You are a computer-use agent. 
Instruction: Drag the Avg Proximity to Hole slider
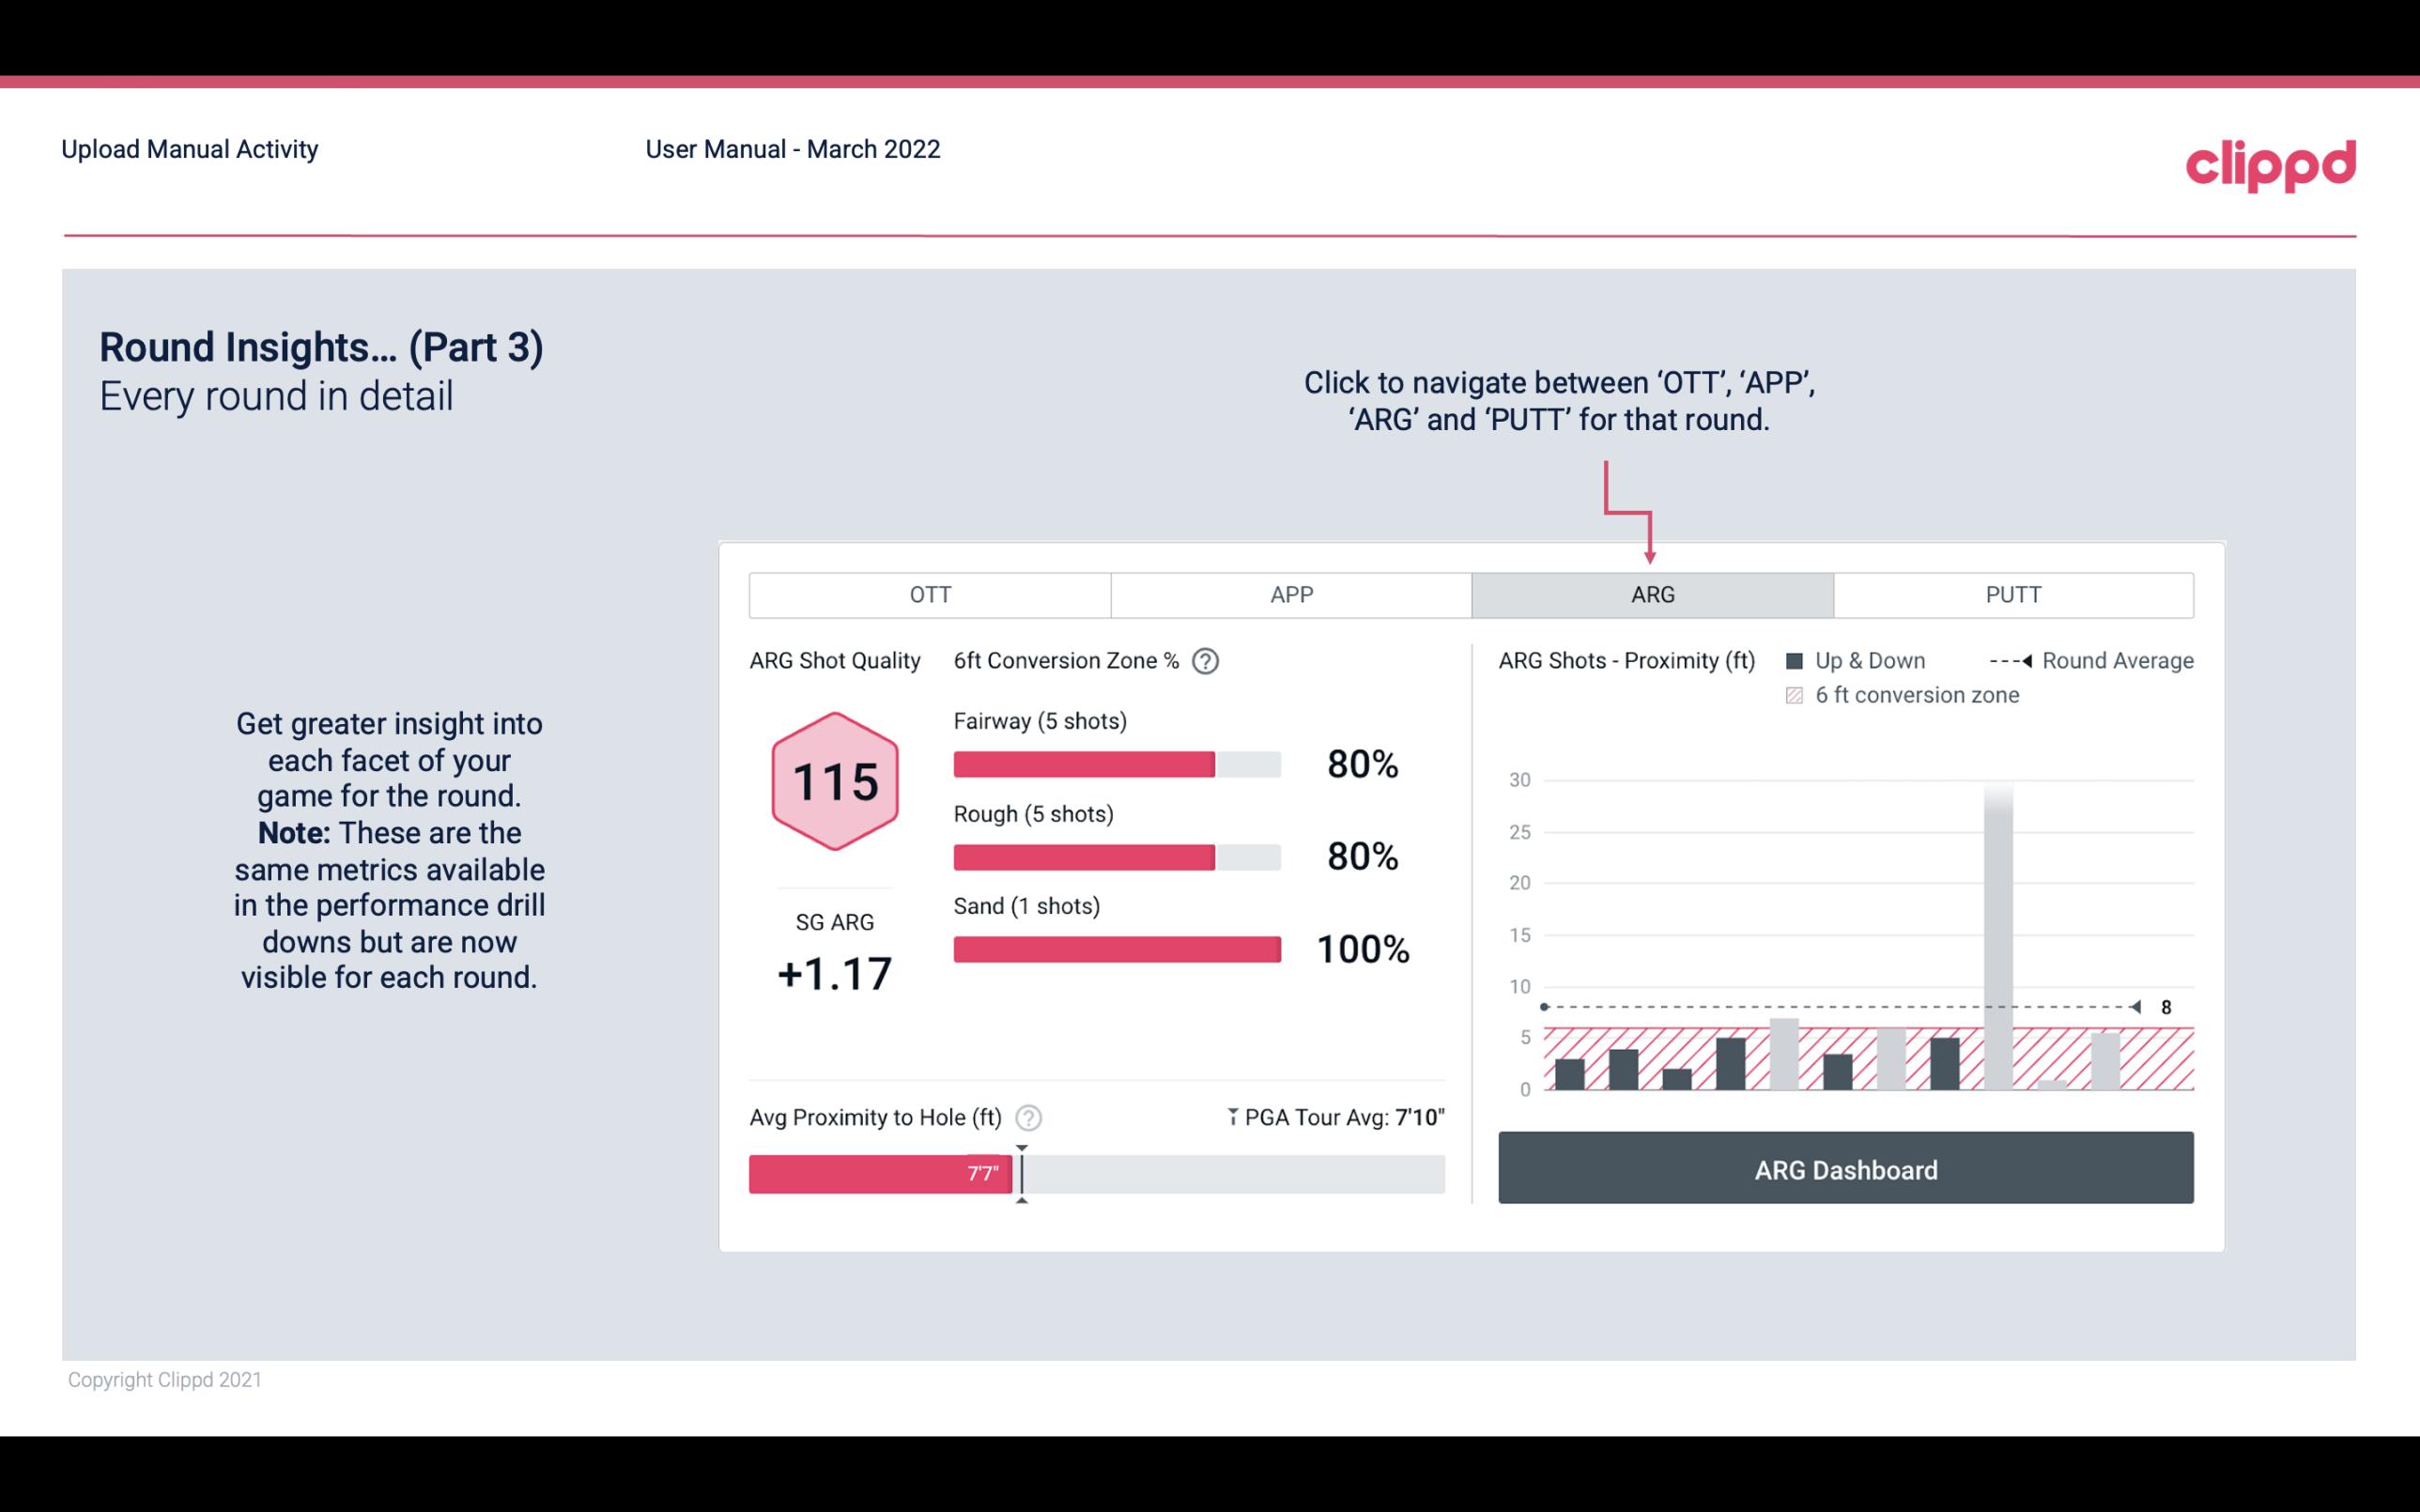click(x=1017, y=1170)
